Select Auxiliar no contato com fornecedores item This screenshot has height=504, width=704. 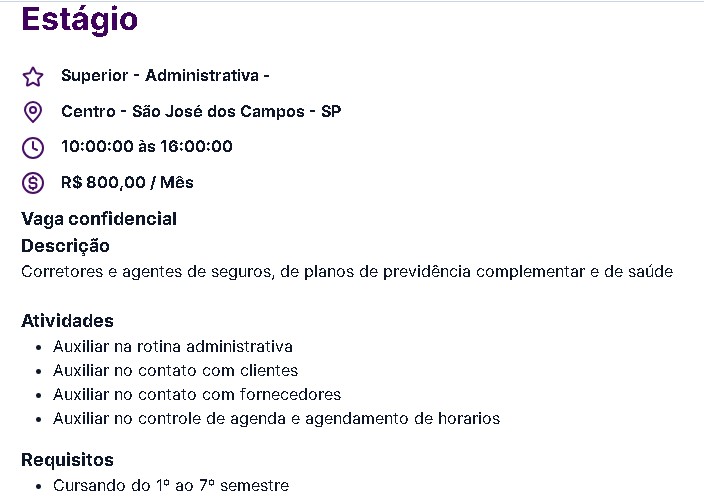[197, 395]
